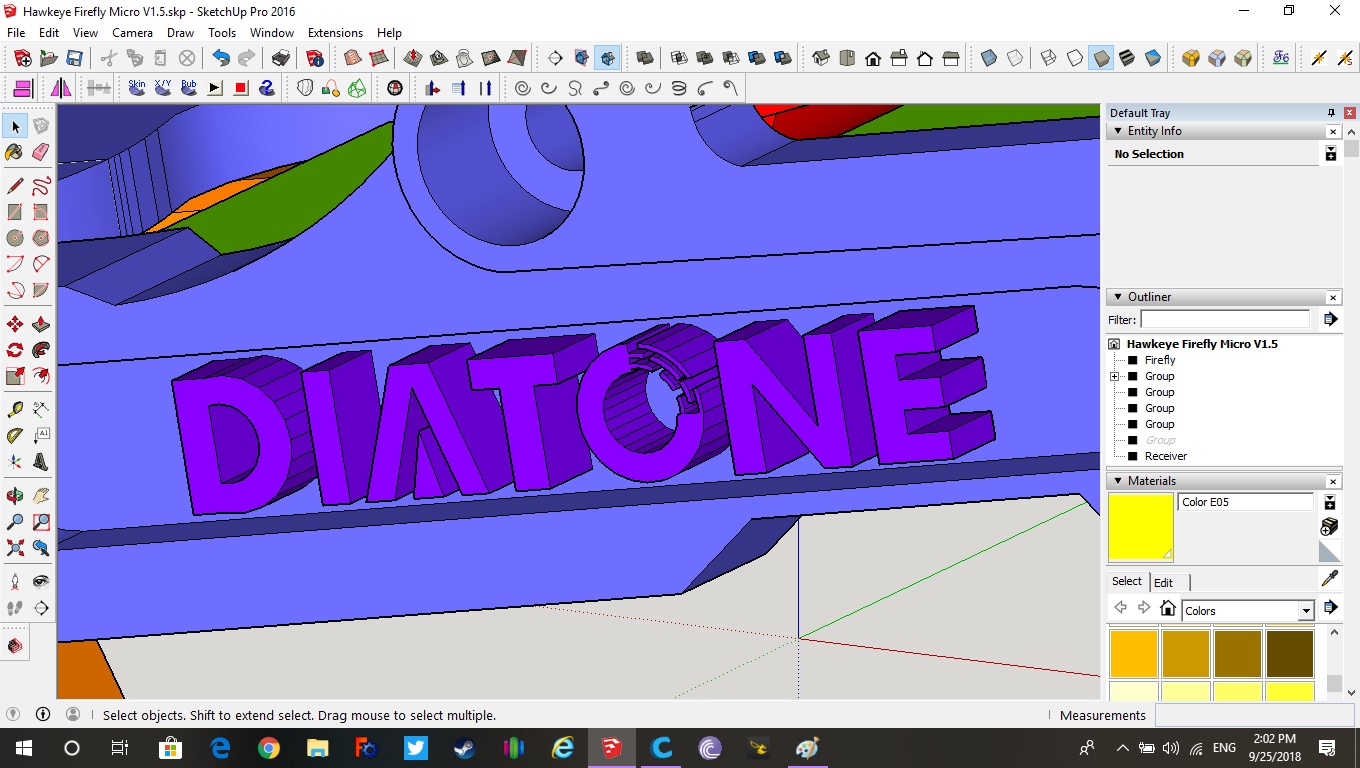
Task: Collapse the Materials panel
Action: pos(1118,481)
